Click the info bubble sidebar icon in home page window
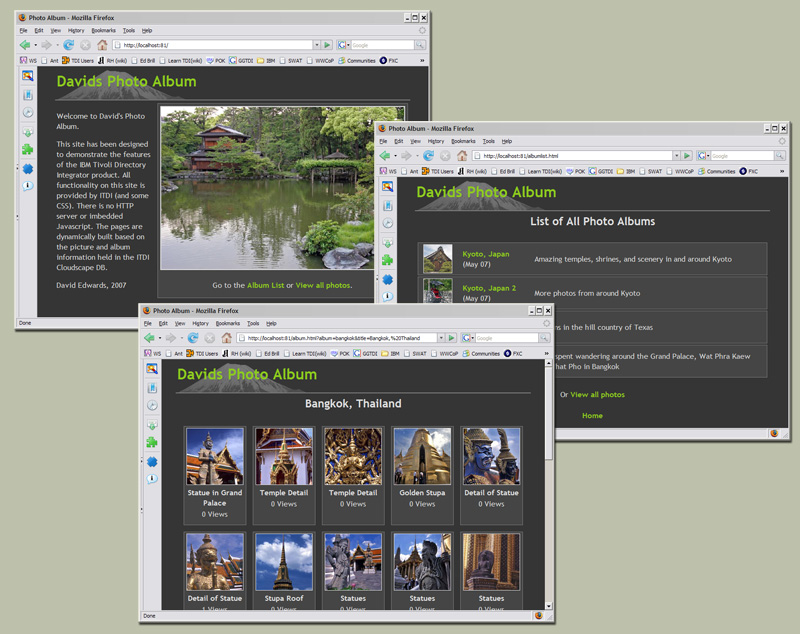This screenshot has width=800, height=634. click(28, 186)
